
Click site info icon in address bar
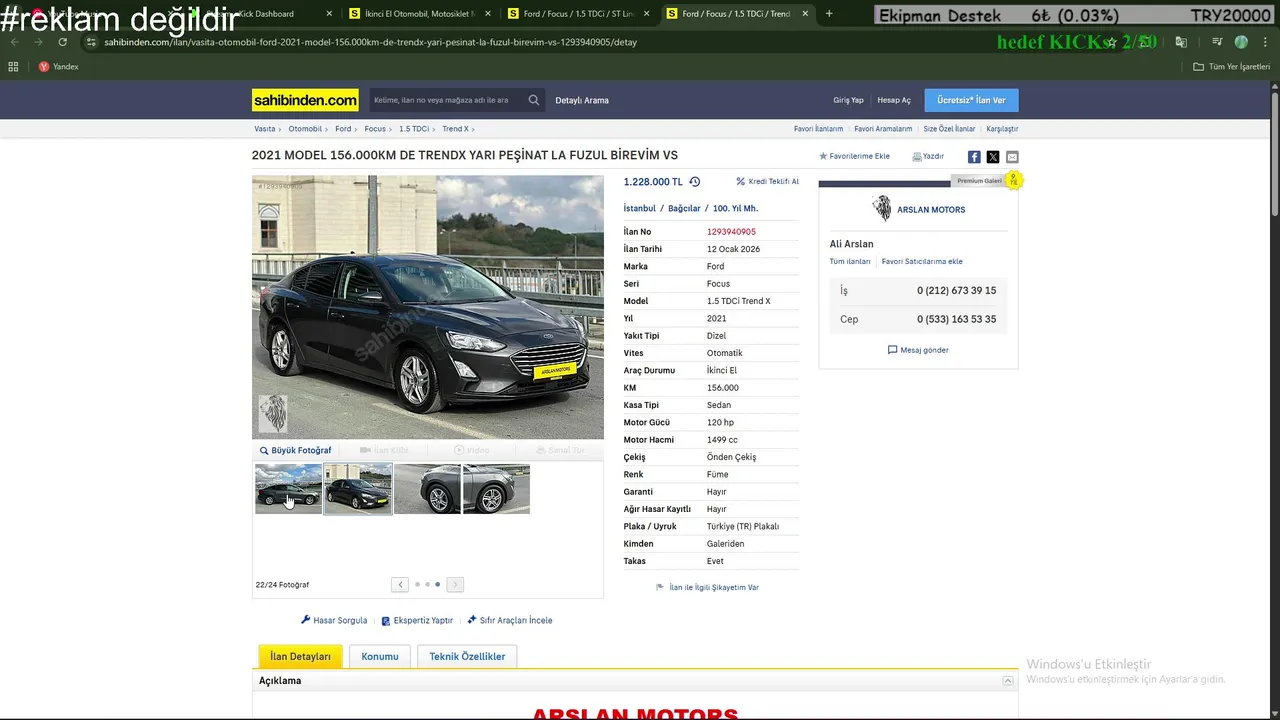tap(91, 42)
